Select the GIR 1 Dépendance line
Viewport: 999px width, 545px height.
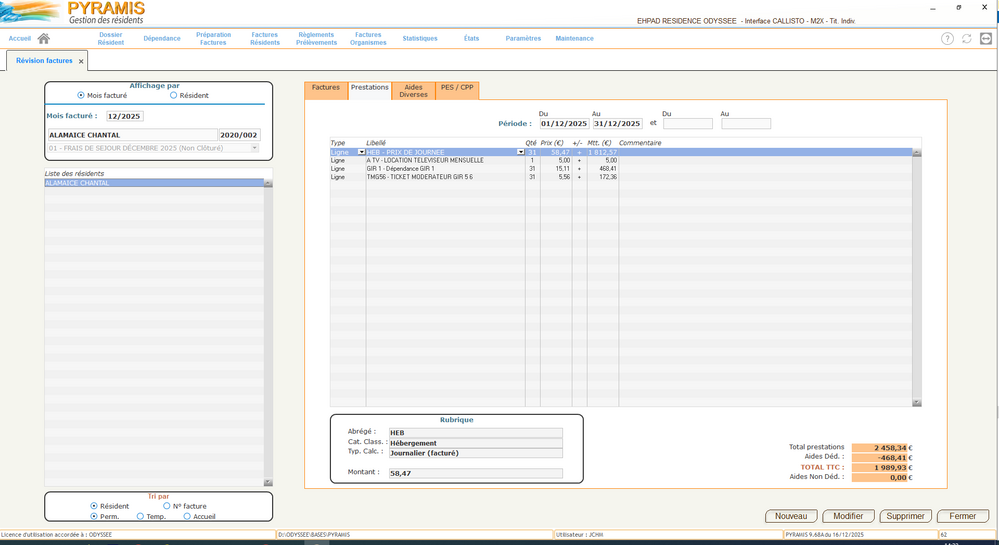[x=440, y=169]
